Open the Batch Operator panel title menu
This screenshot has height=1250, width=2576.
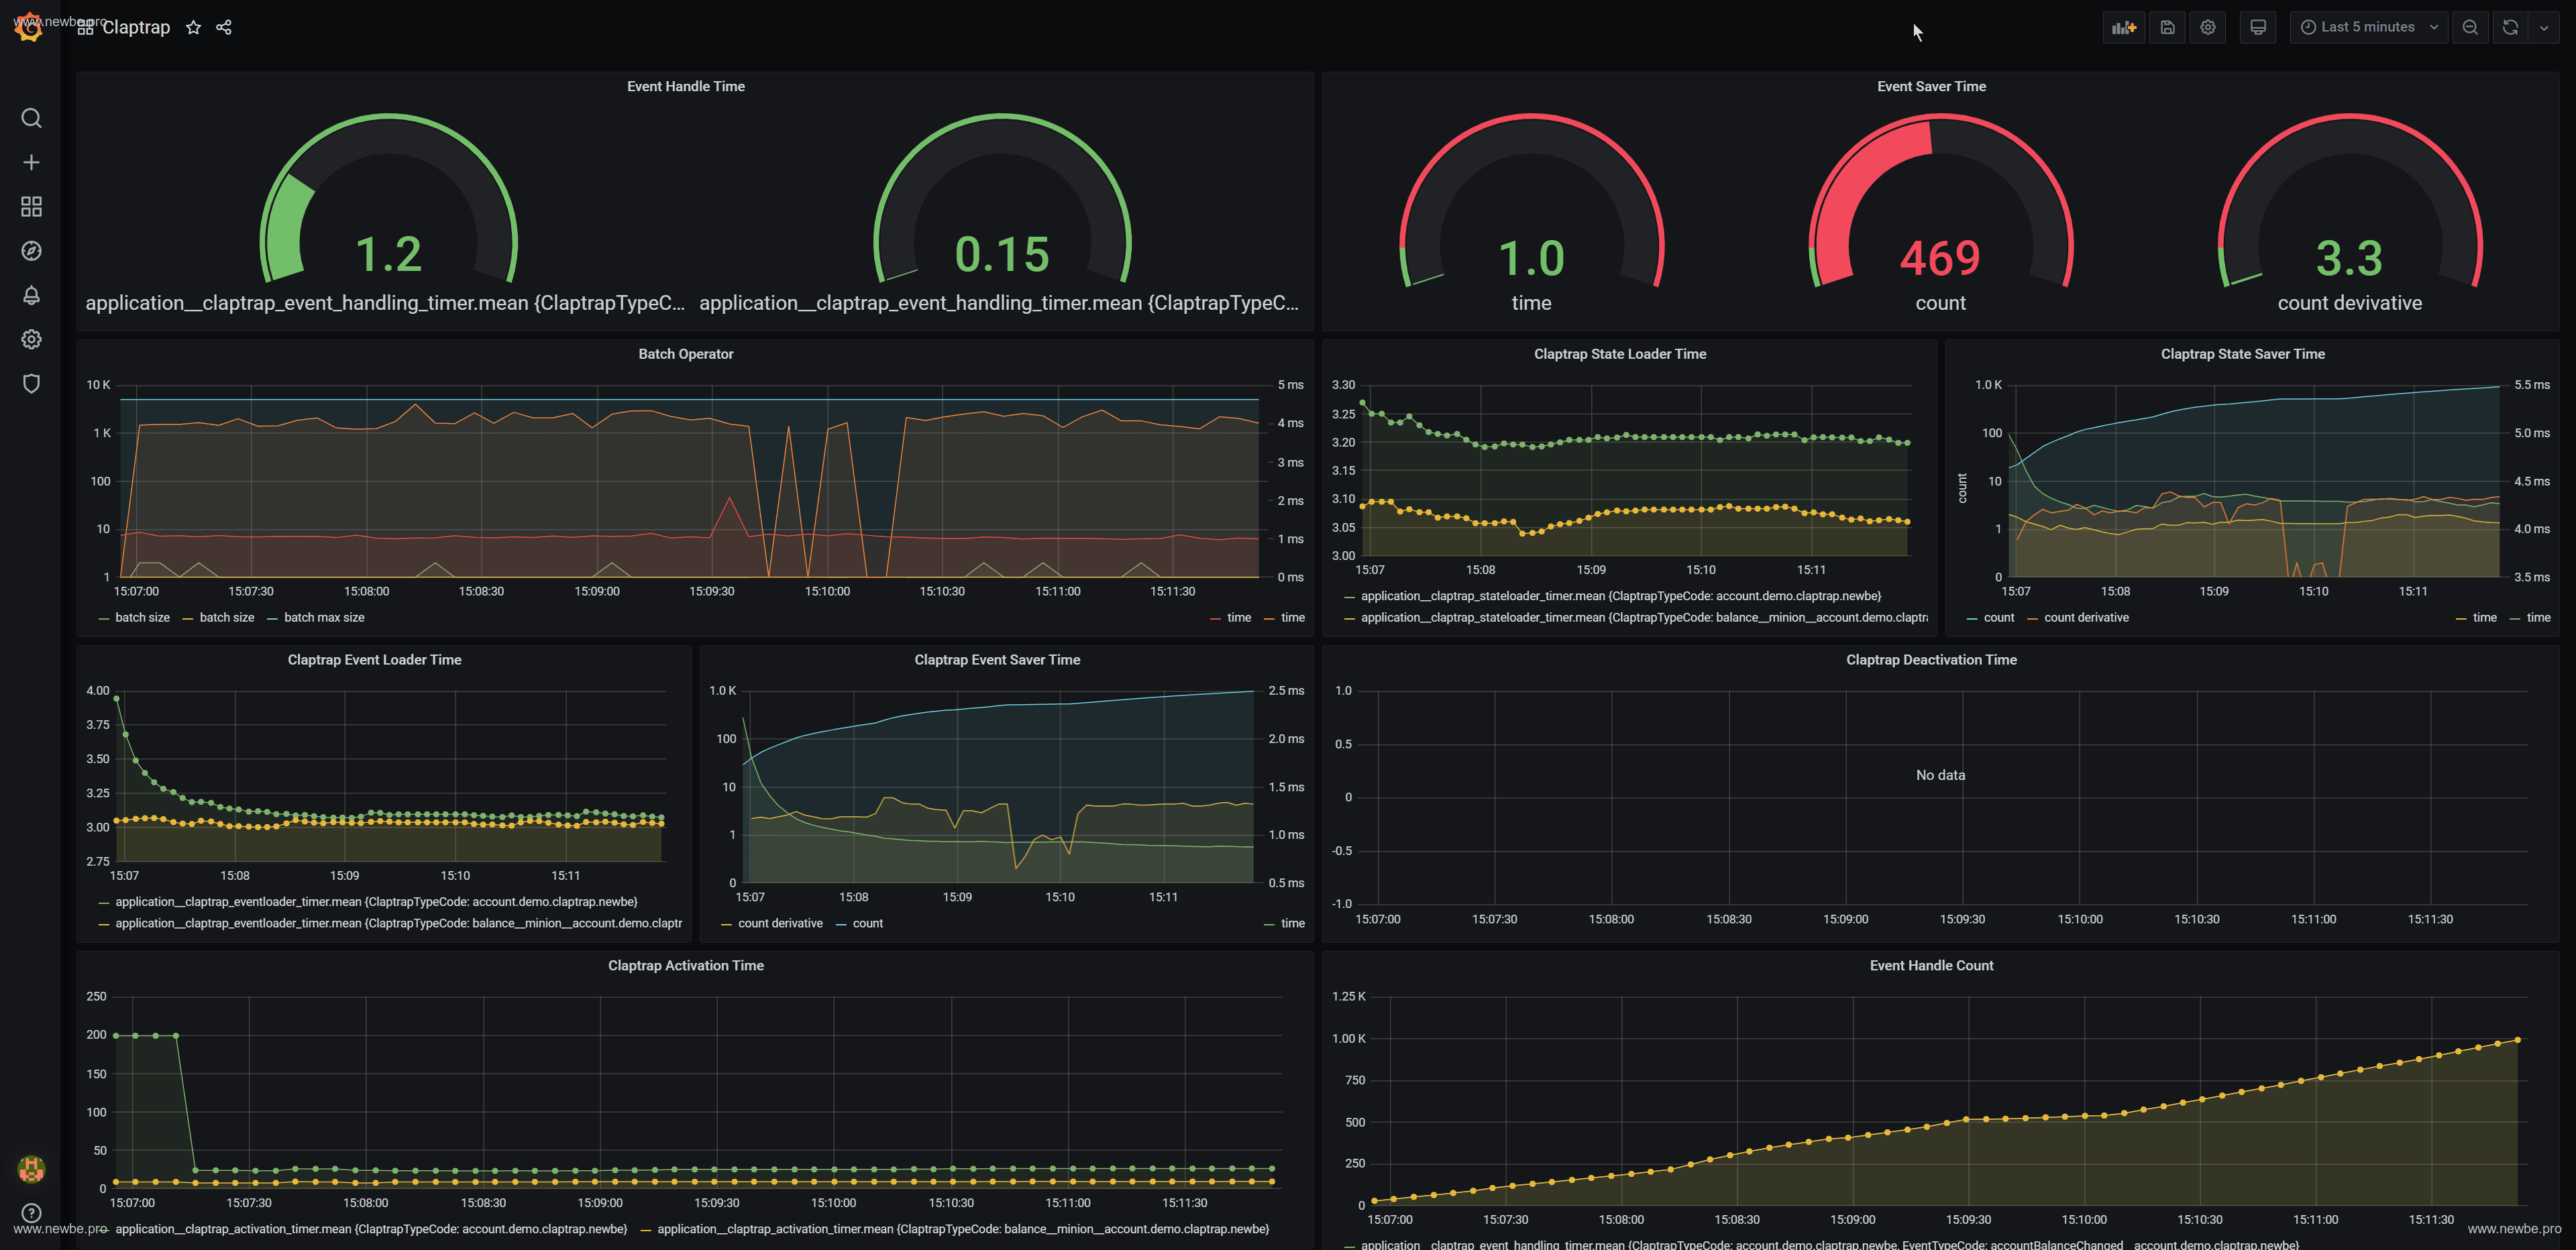[685, 354]
